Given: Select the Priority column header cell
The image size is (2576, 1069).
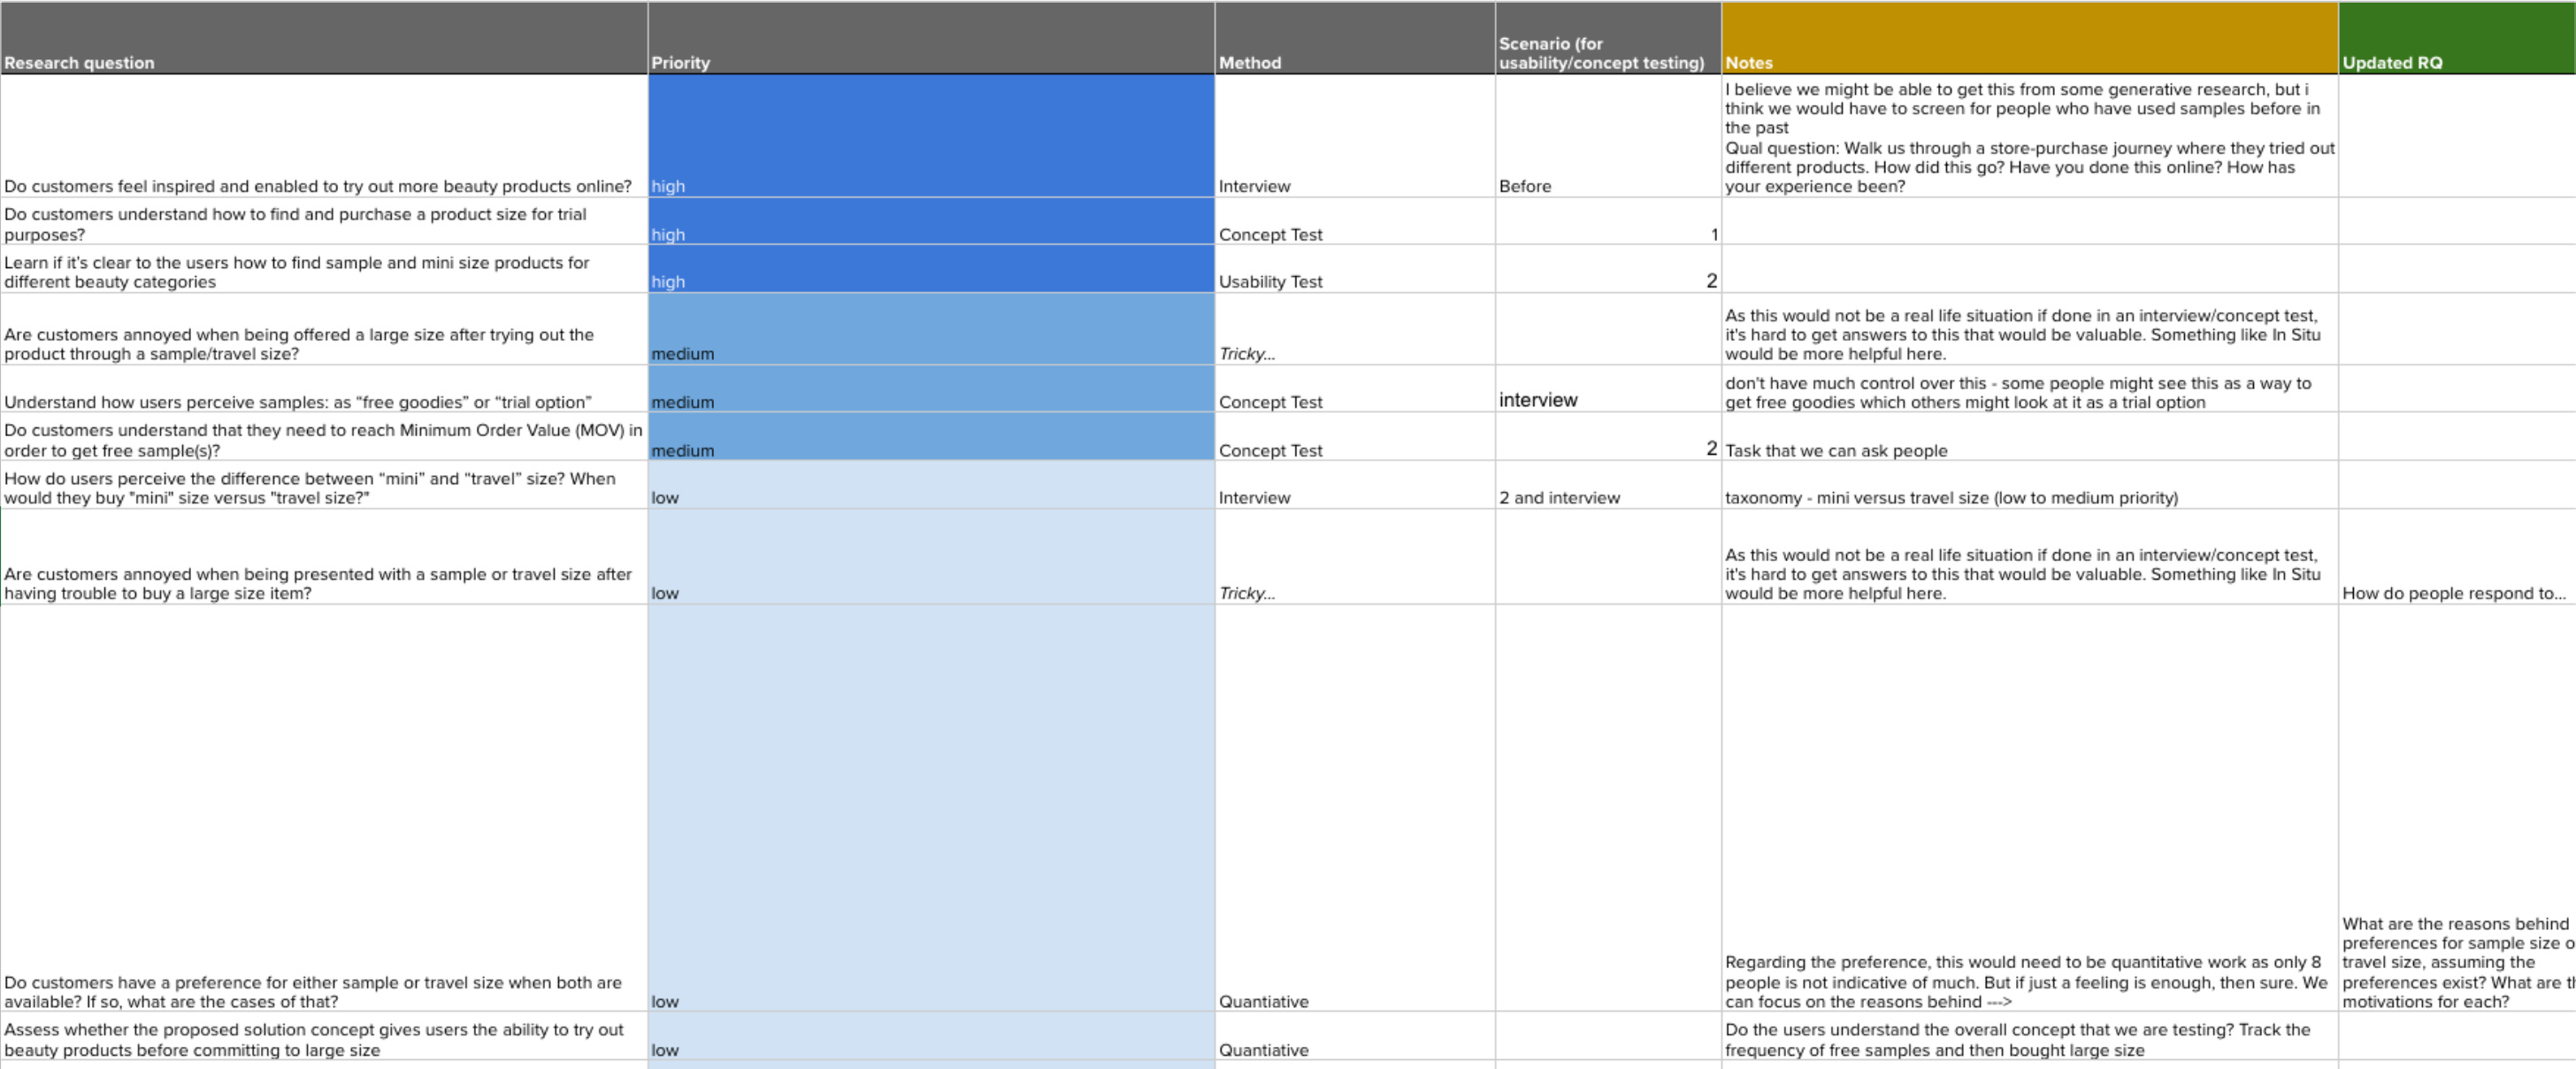Looking at the screenshot, I should [x=930, y=39].
